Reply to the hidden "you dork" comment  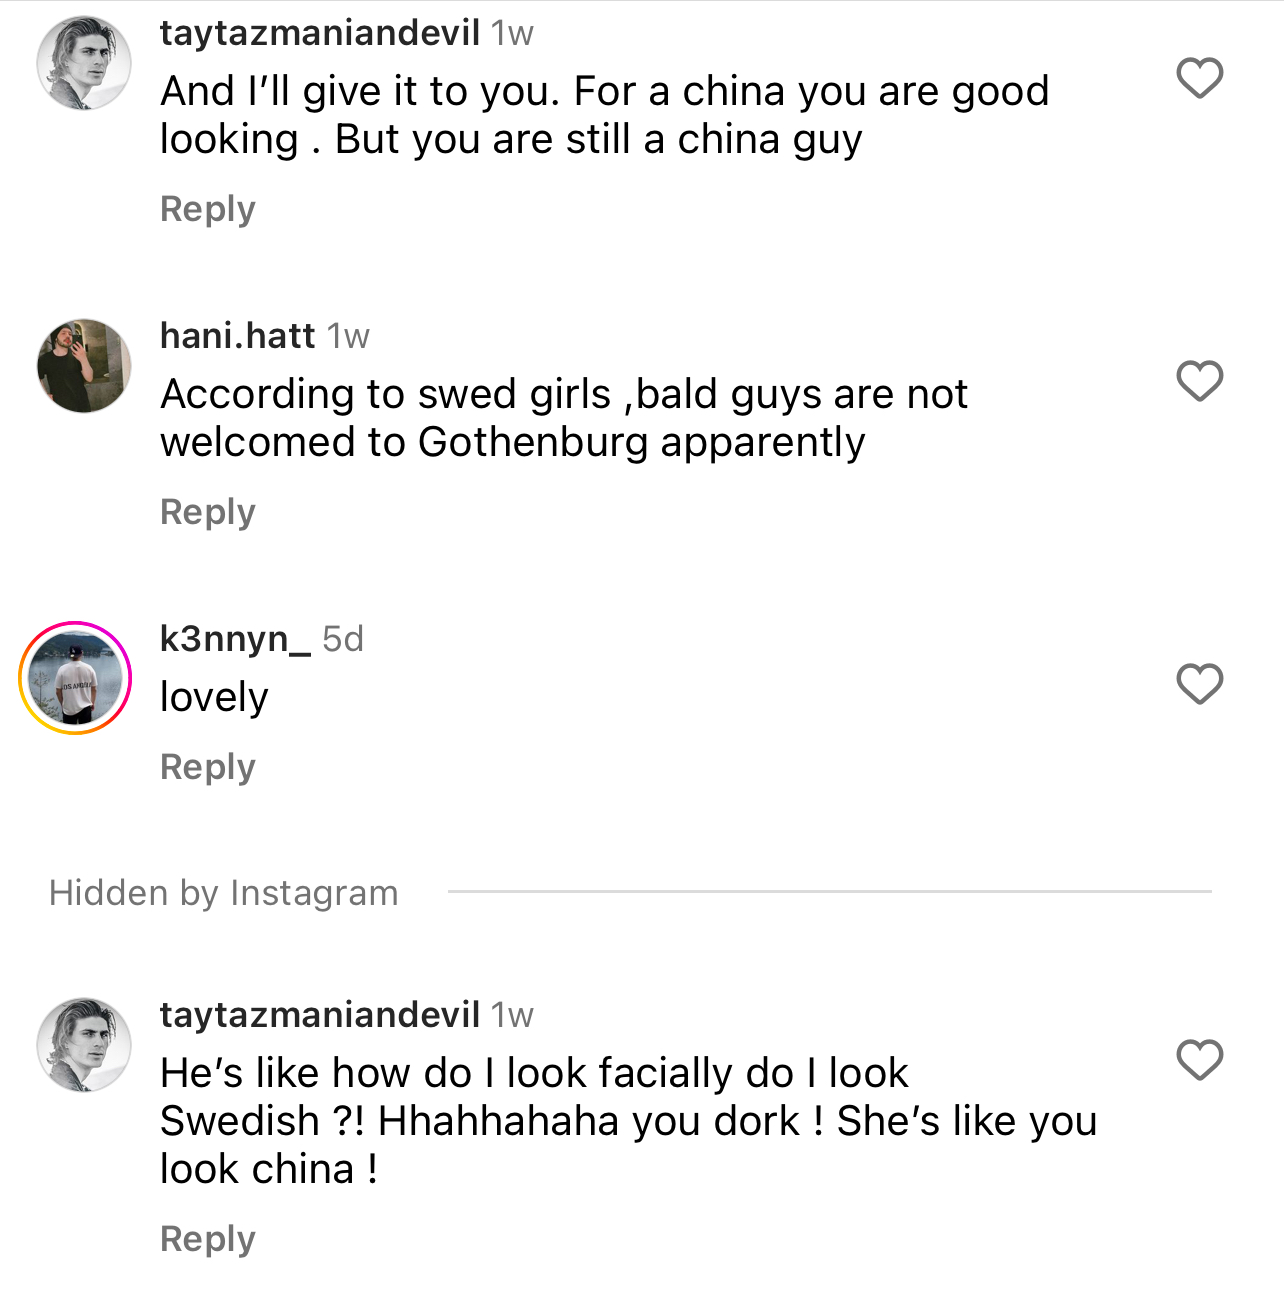click(x=208, y=1239)
